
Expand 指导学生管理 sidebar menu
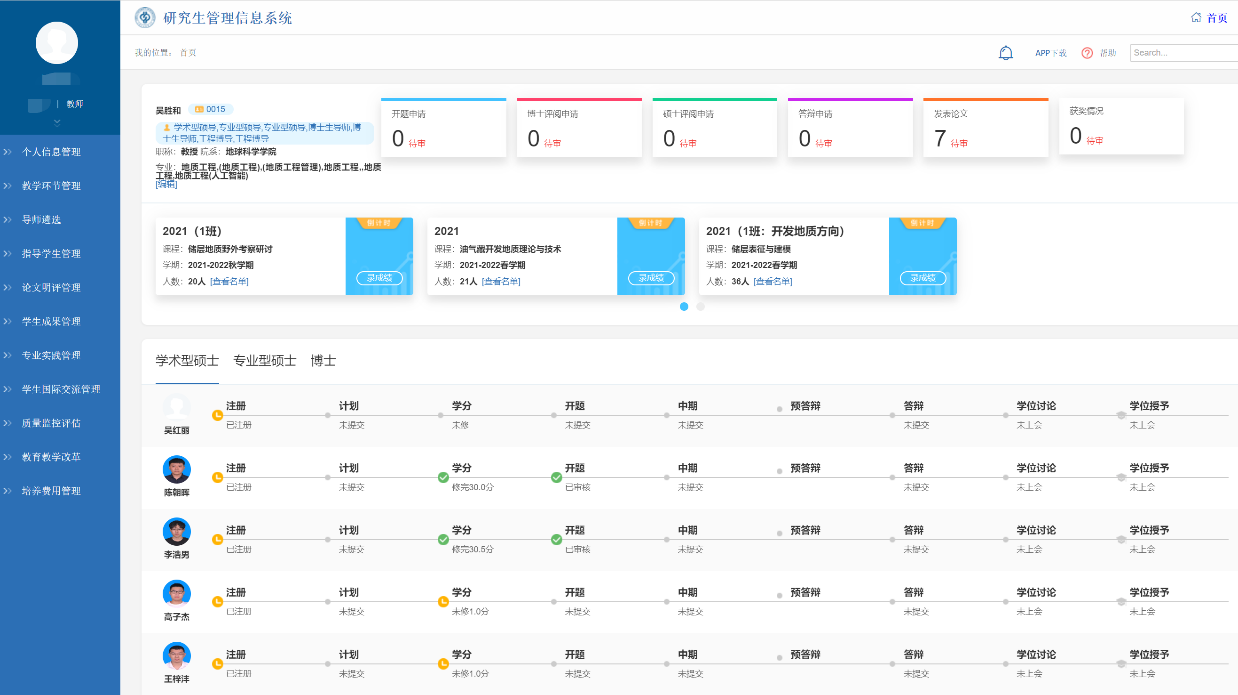coord(51,254)
